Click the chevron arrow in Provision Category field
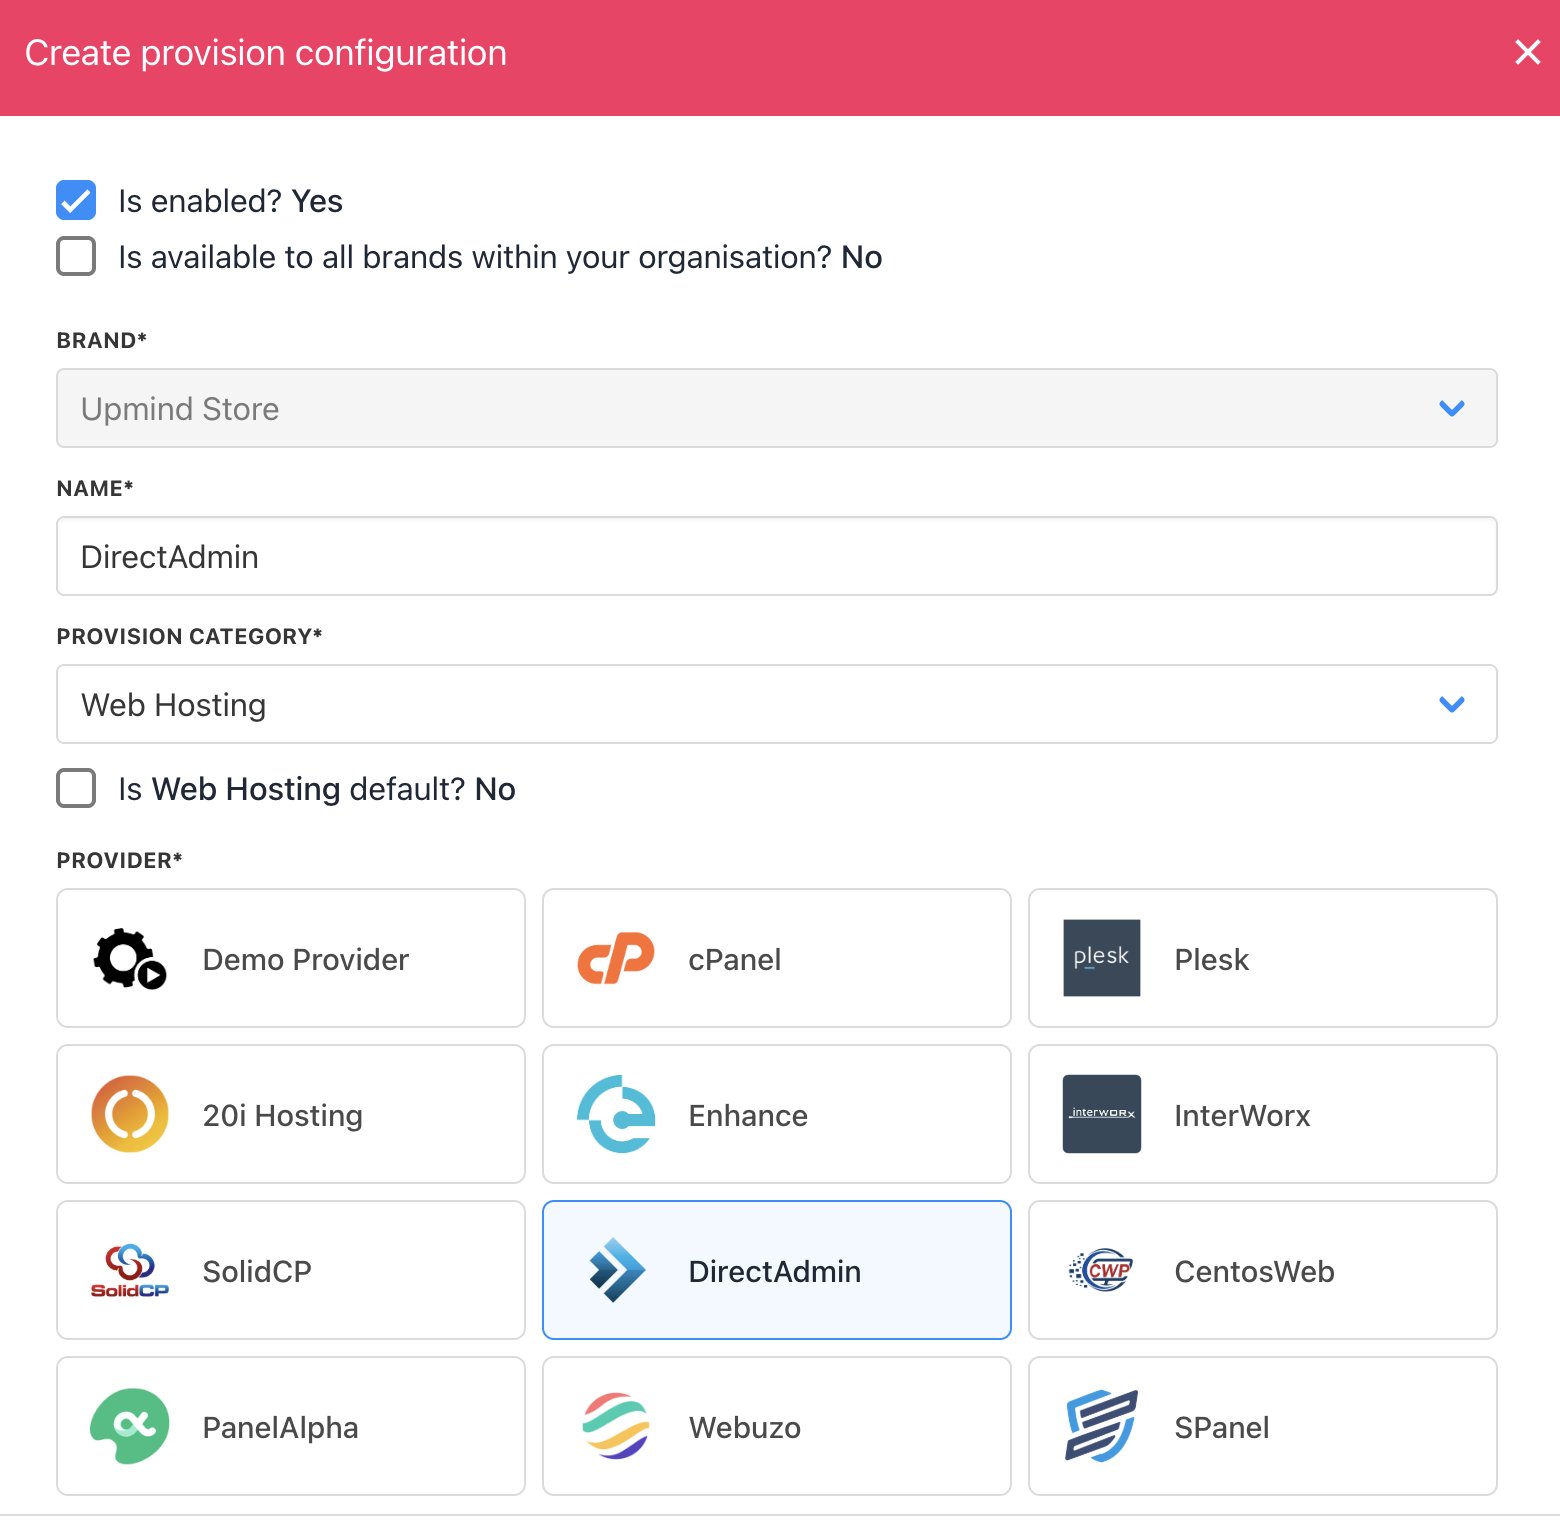This screenshot has width=1560, height=1520. tap(1452, 704)
